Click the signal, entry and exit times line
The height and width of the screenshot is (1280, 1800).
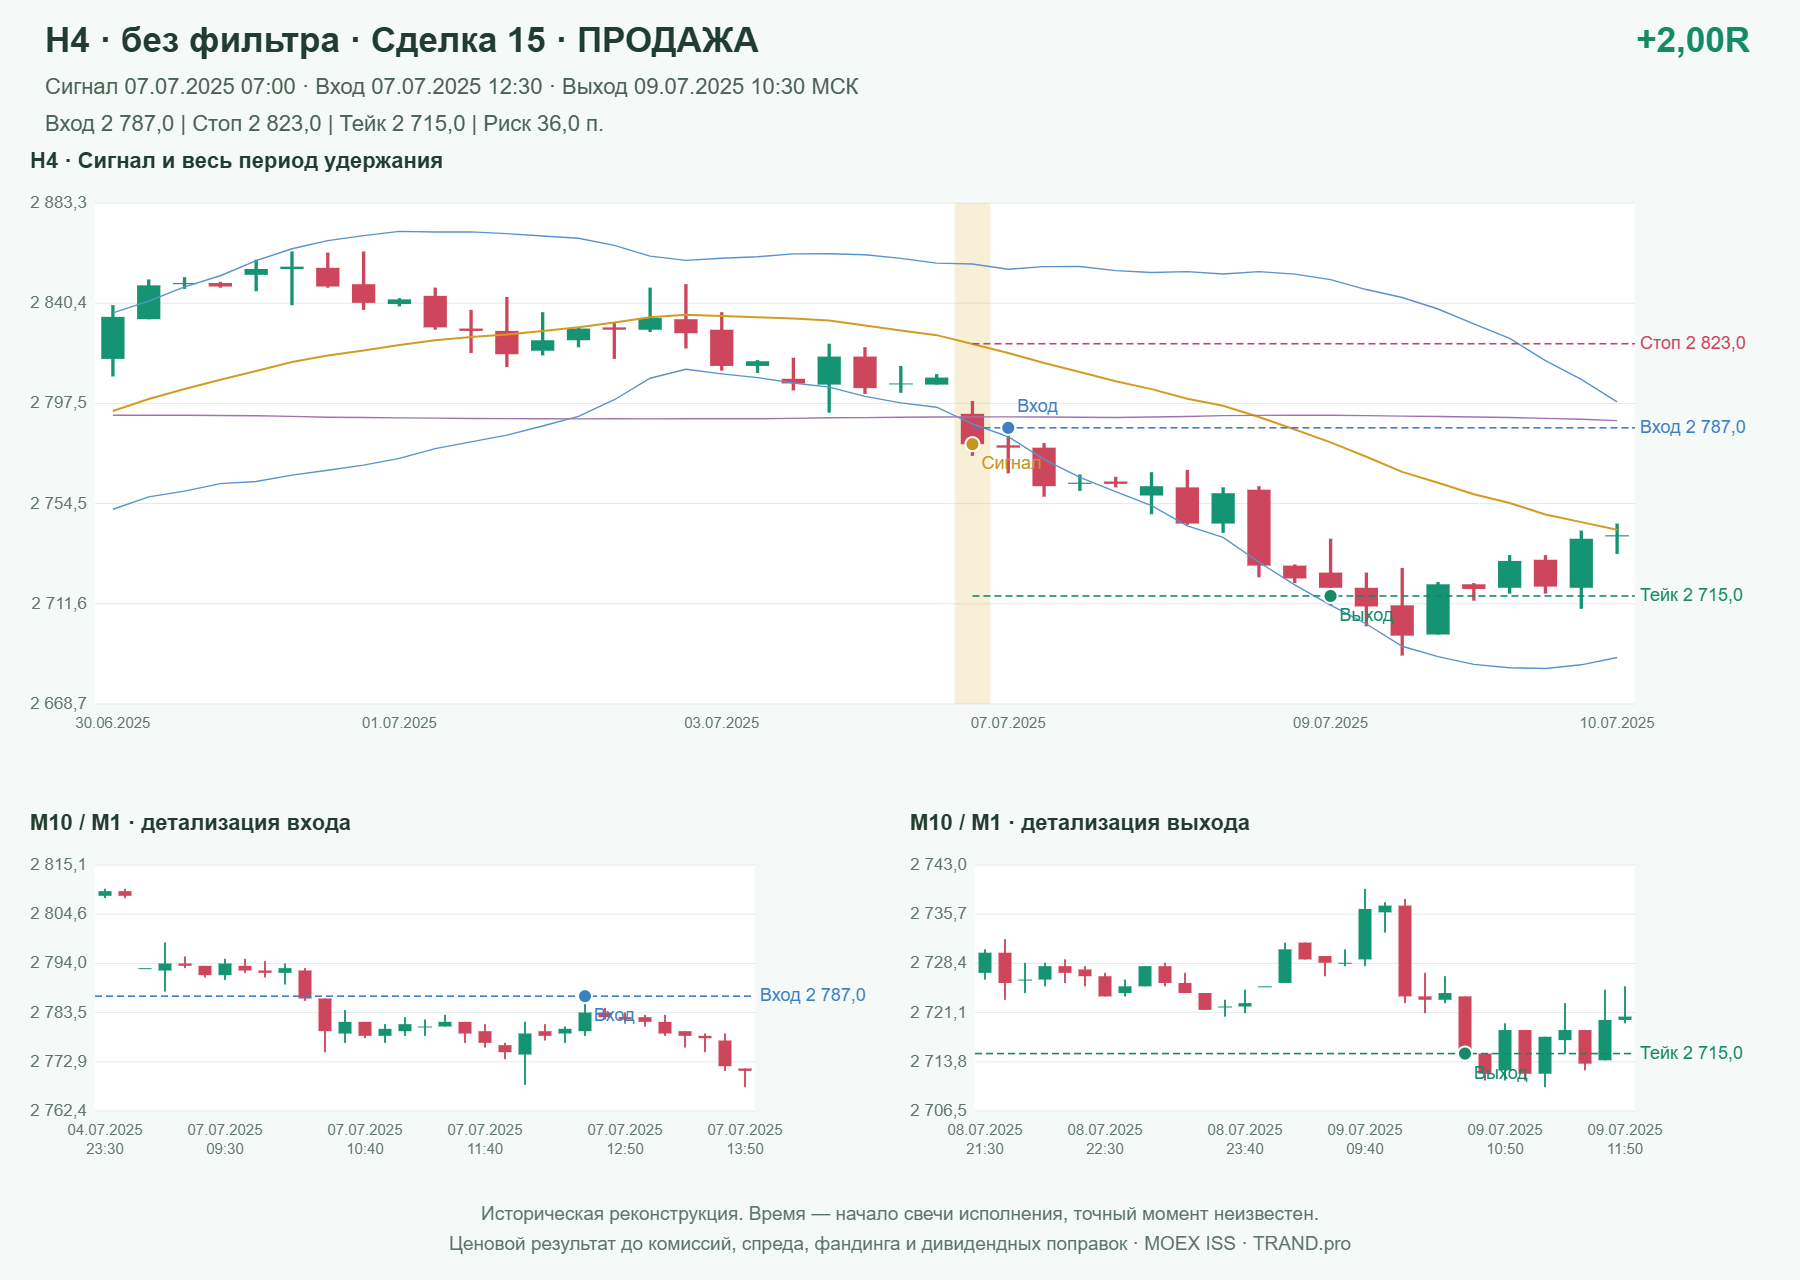451,87
